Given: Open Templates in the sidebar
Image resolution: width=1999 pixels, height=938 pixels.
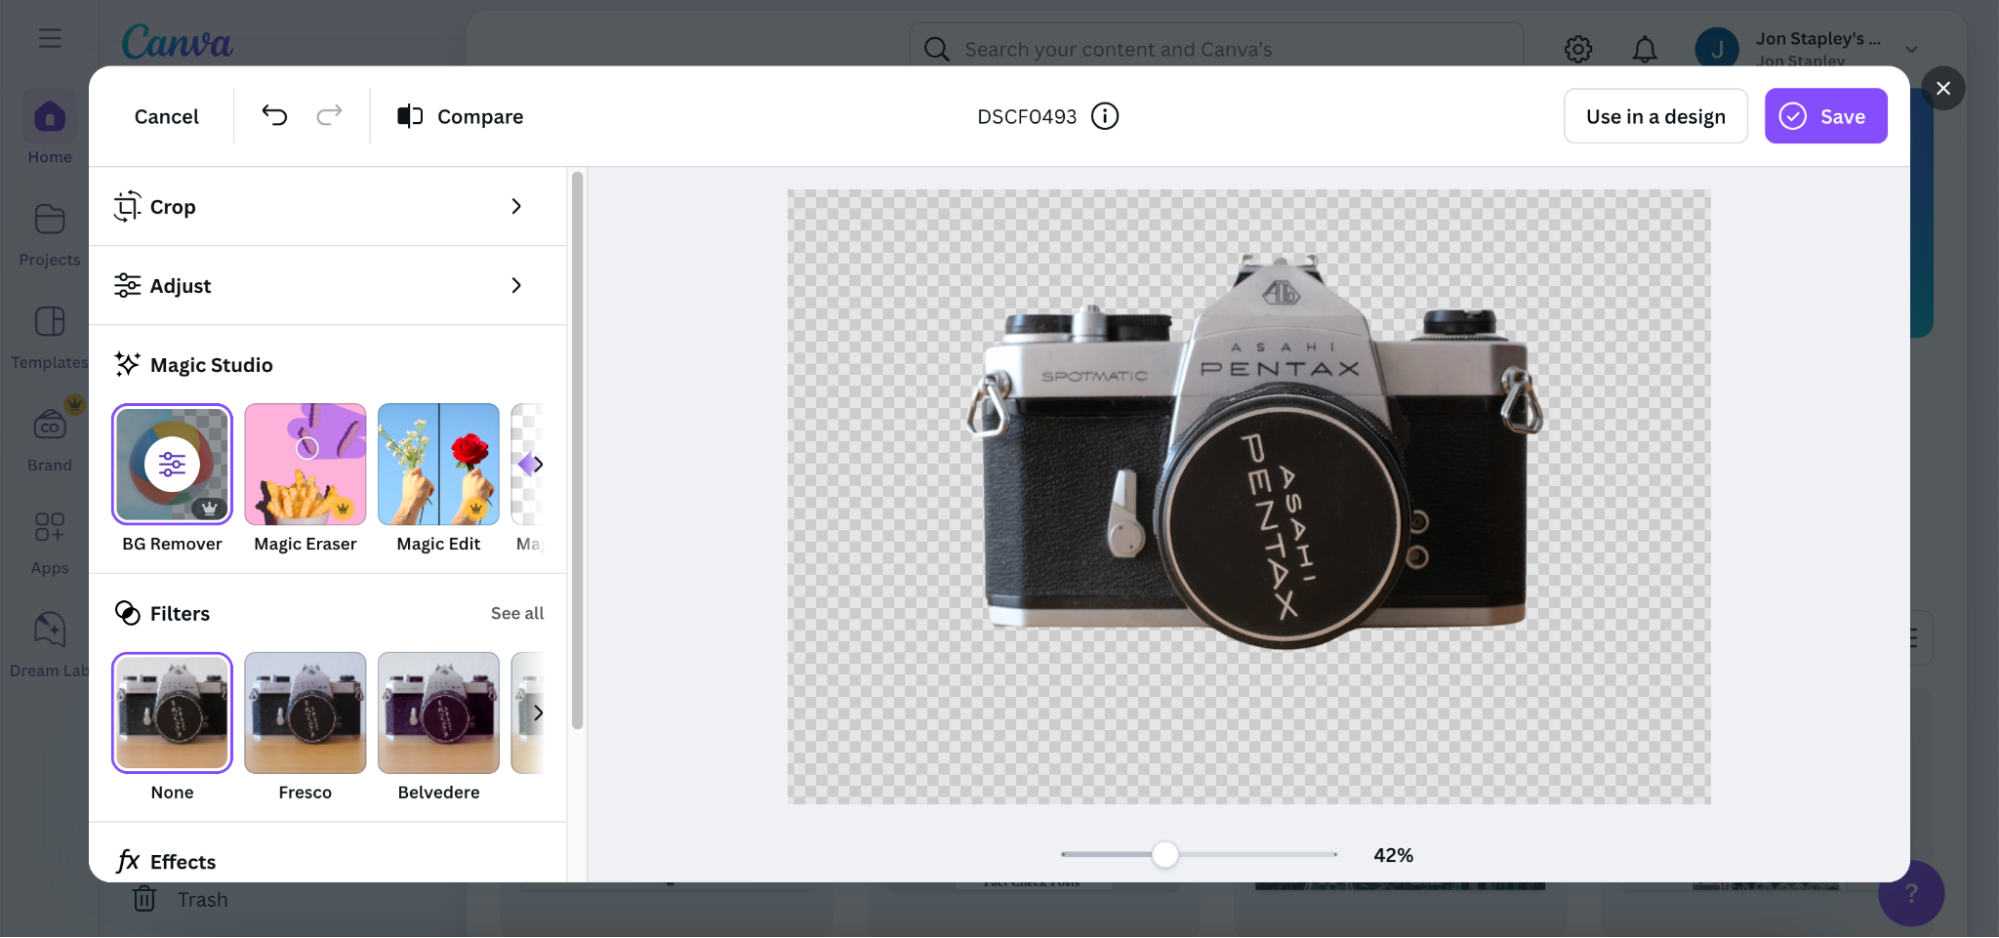Looking at the screenshot, I should click(x=50, y=338).
